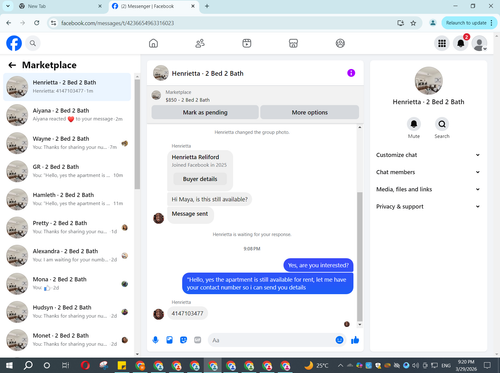Open the Facebook search magnifier
The height and width of the screenshot is (373, 500).
coord(33,43)
